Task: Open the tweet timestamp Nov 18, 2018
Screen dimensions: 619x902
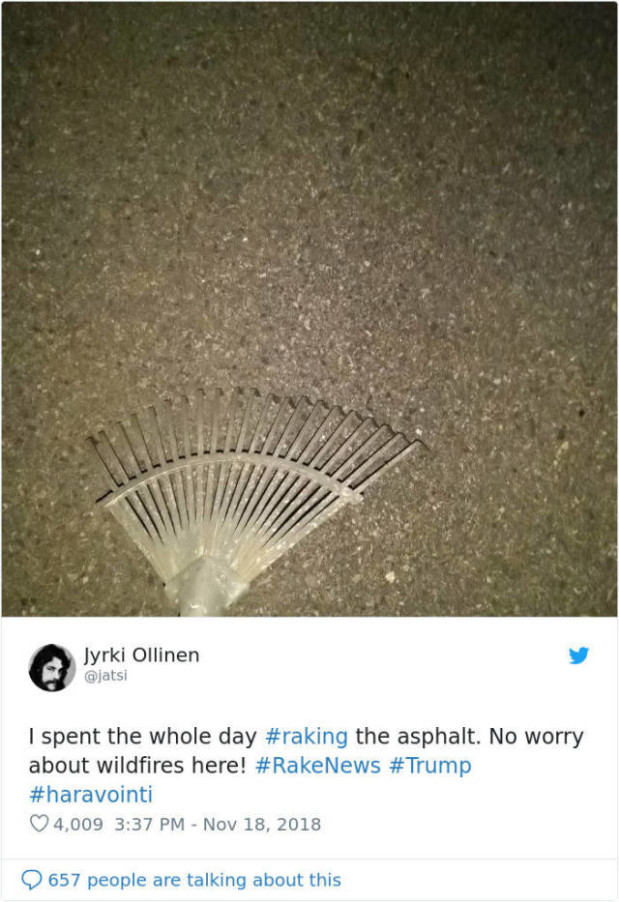Action: click(x=262, y=824)
